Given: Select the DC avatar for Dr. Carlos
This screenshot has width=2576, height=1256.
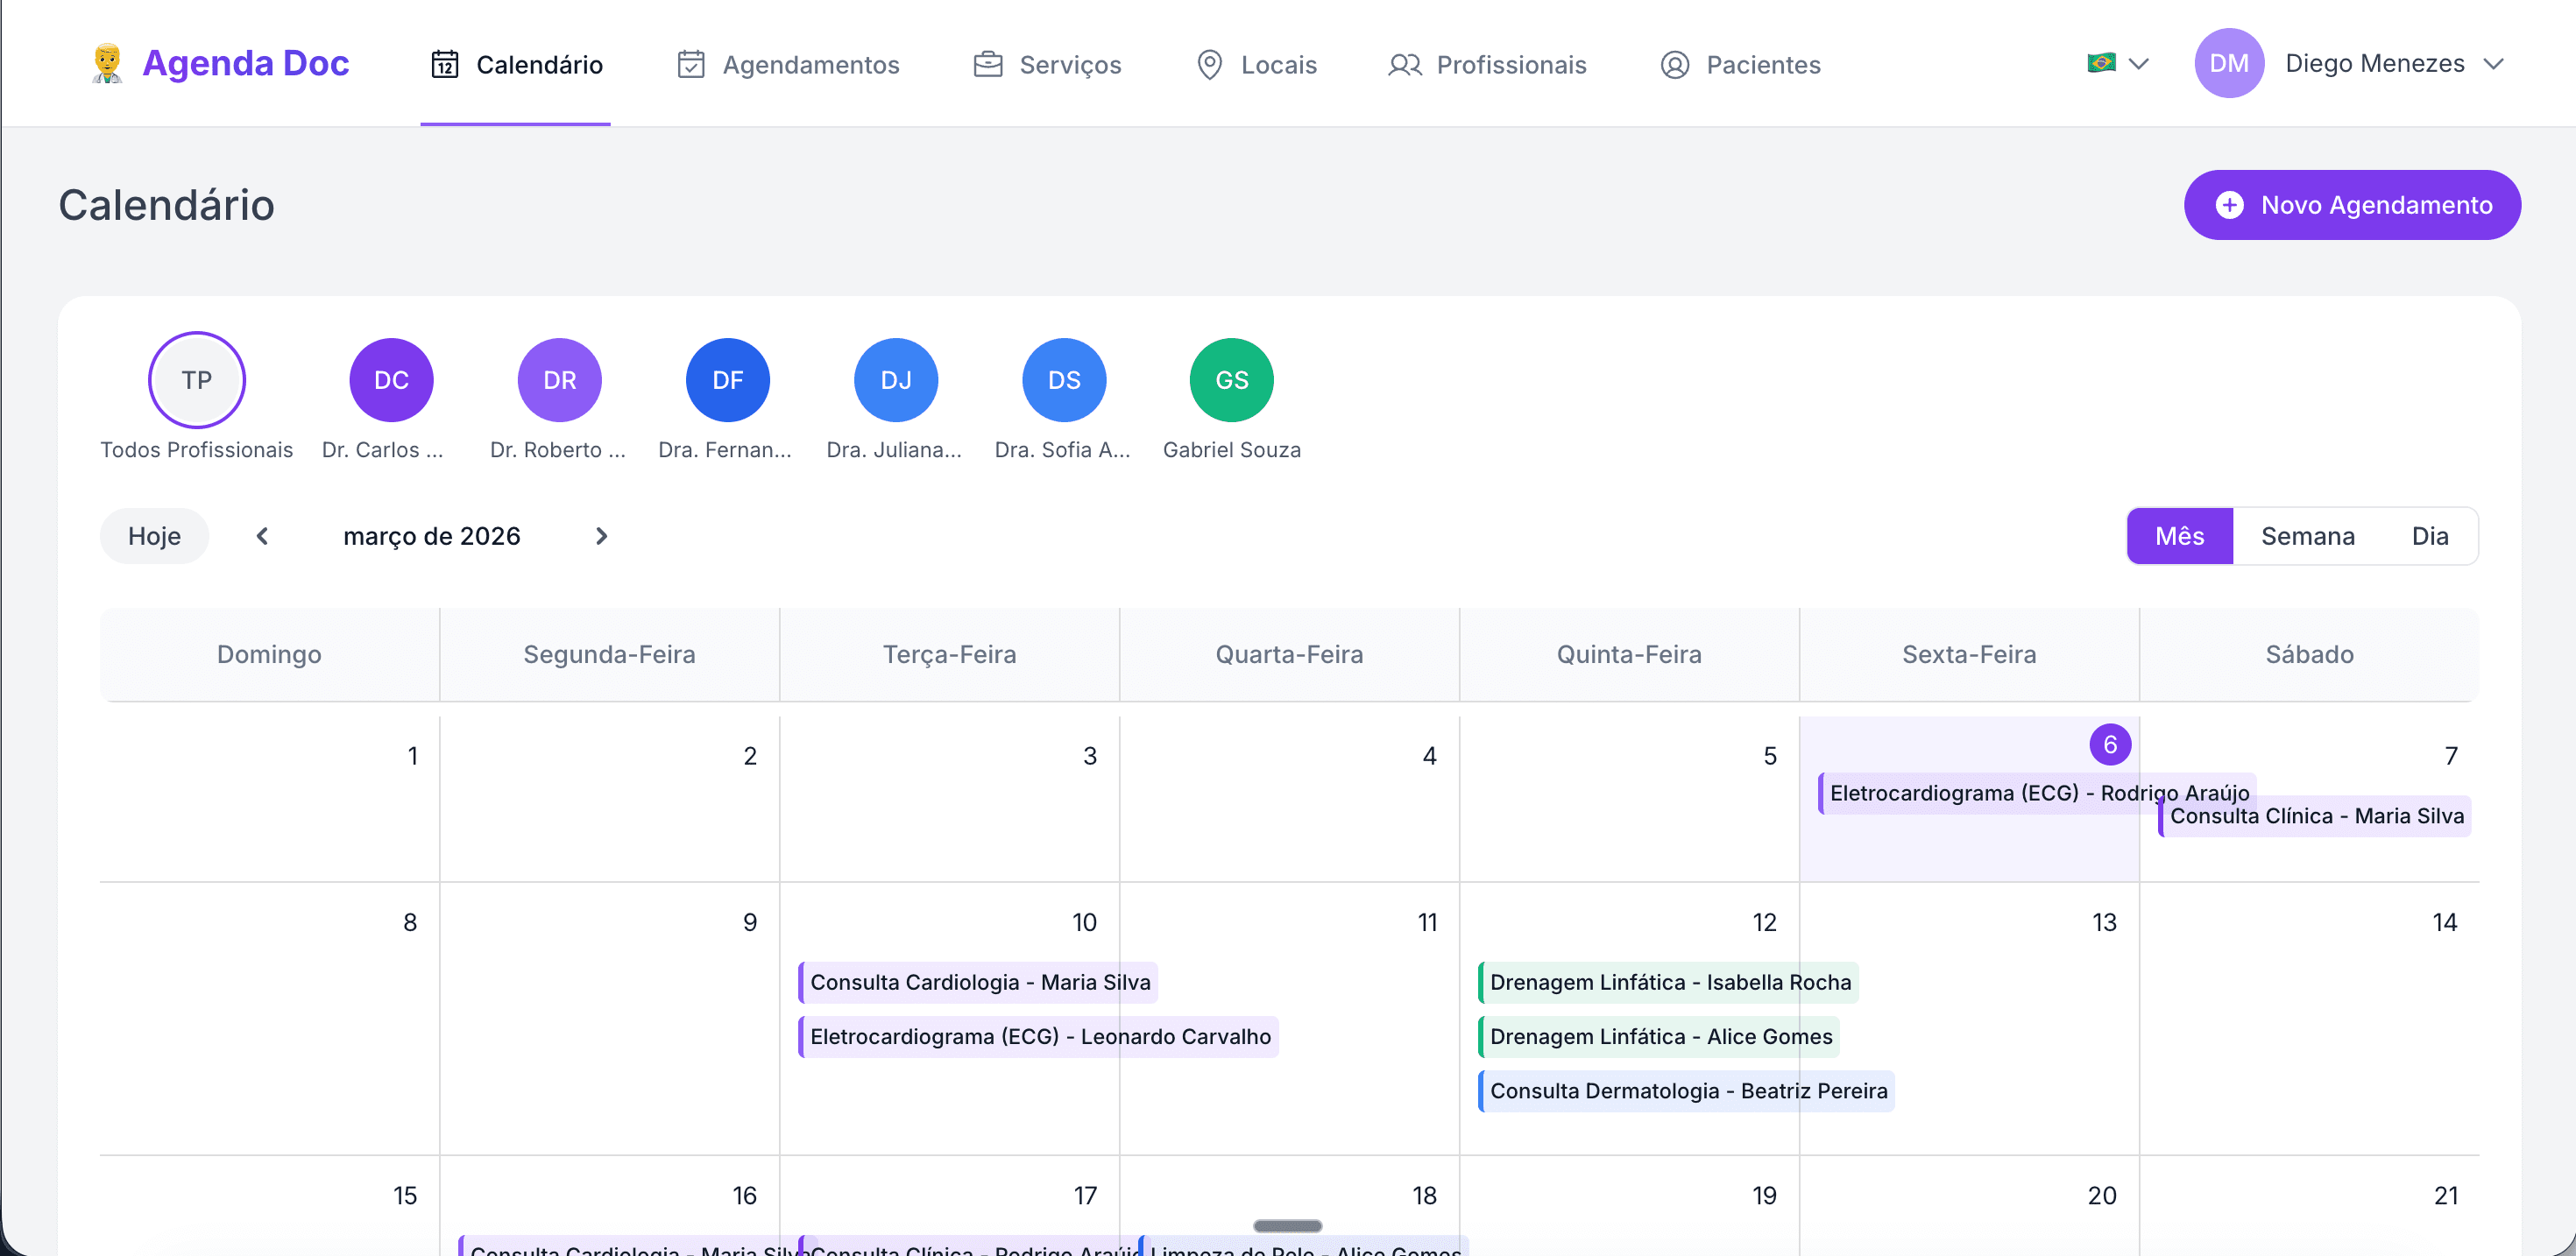Looking at the screenshot, I should 391,380.
